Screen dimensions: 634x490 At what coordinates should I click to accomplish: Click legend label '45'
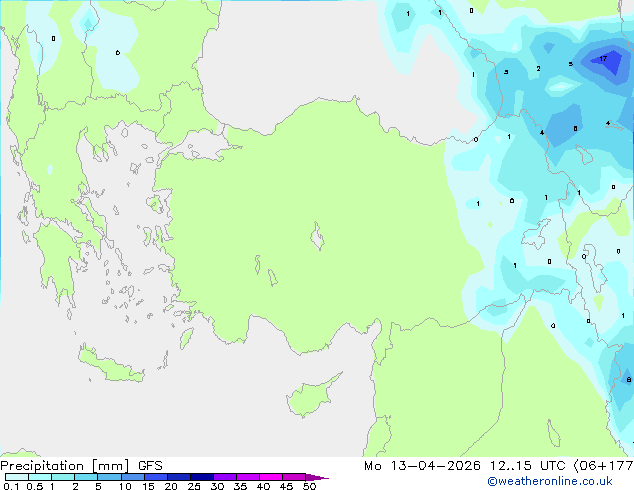click(286, 486)
